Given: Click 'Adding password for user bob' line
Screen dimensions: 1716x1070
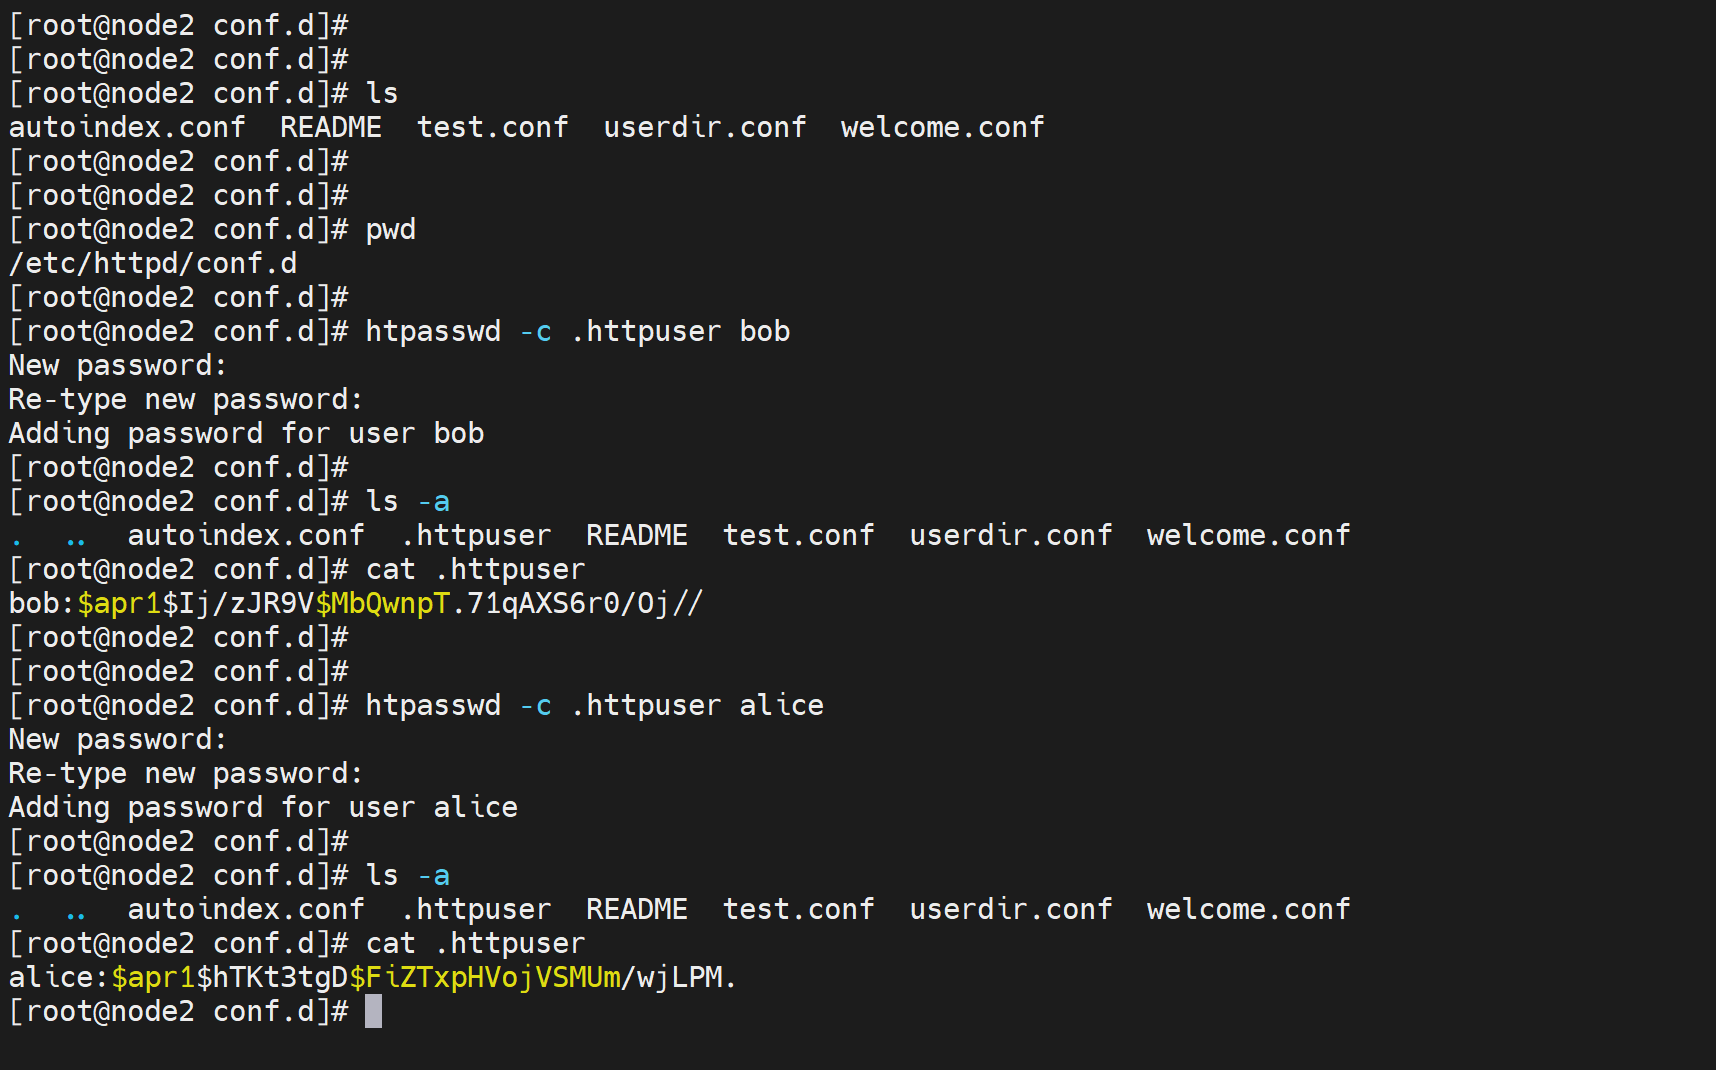Looking at the screenshot, I should pos(246,434).
